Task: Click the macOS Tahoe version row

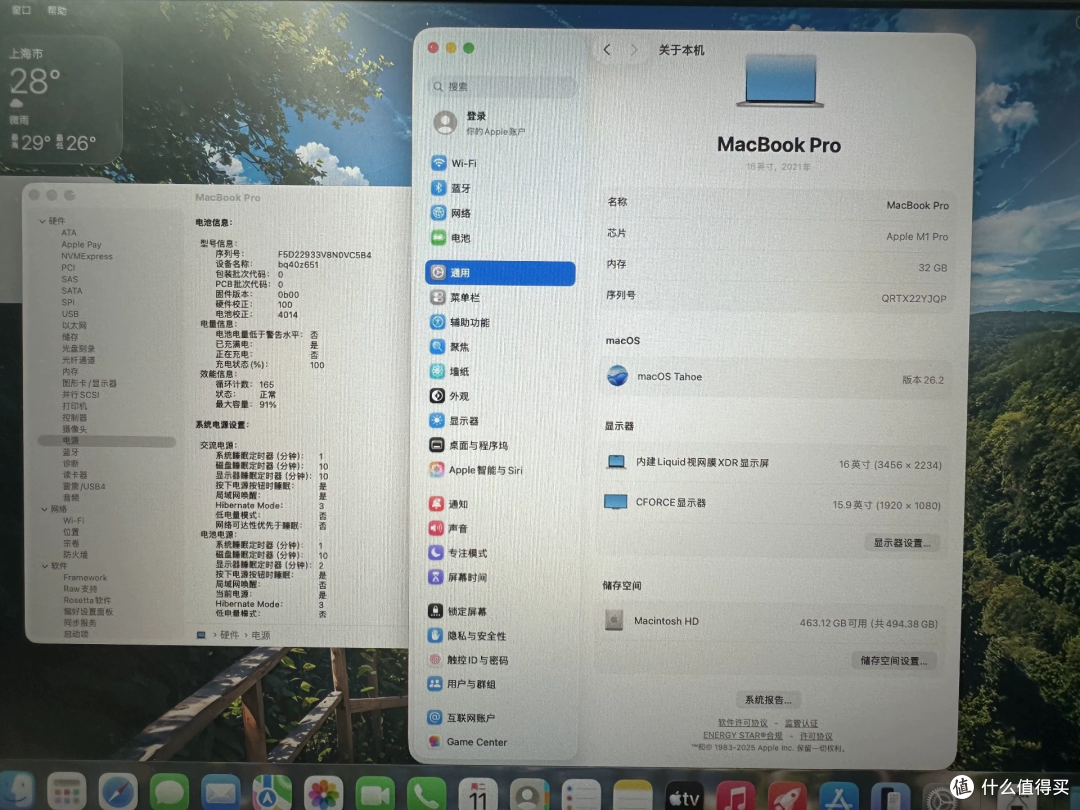Action: [774, 377]
